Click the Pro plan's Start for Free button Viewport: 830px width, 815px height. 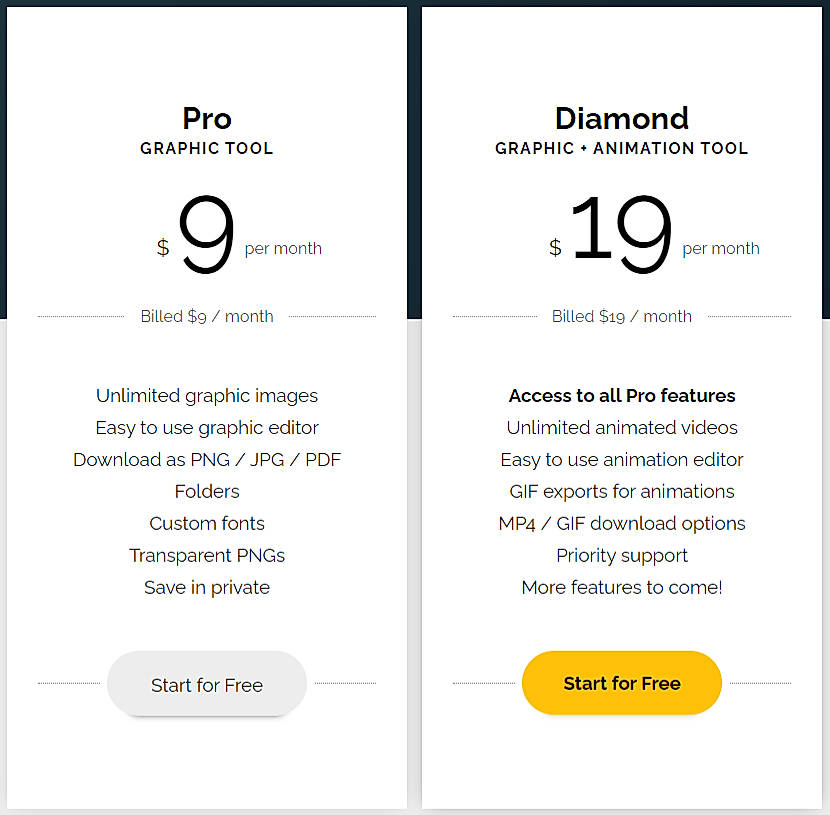[x=206, y=684]
